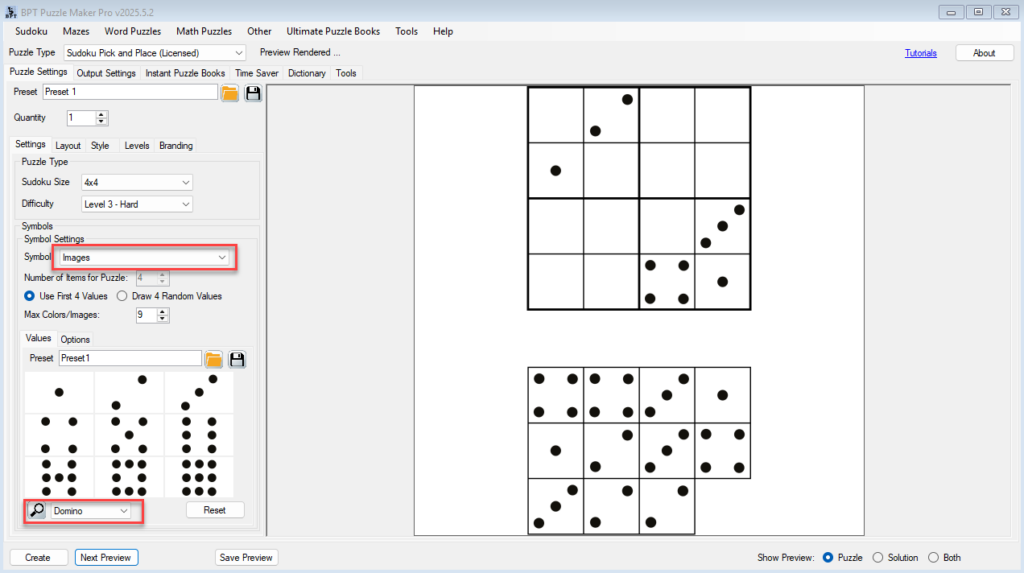Click the magnifier icon beside Domino dropdown
1024x573 pixels.
(x=36, y=511)
